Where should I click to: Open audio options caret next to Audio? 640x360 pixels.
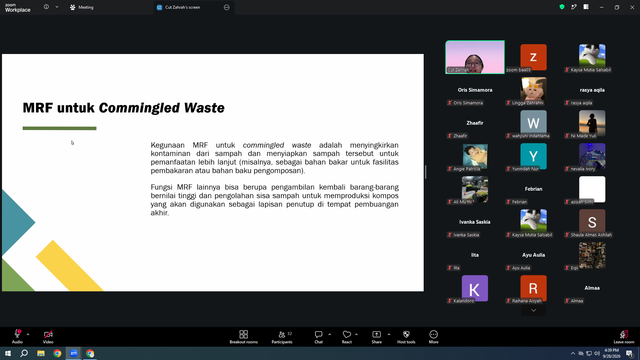(x=28, y=334)
